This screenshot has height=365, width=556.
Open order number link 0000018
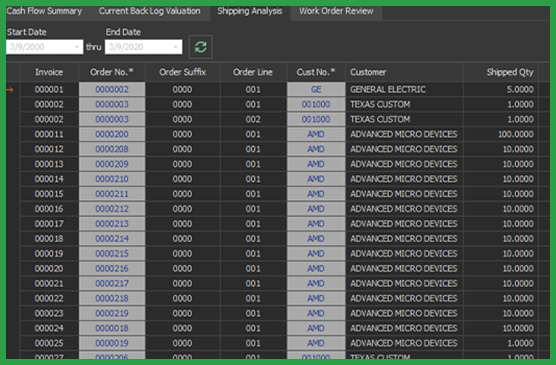(x=112, y=328)
